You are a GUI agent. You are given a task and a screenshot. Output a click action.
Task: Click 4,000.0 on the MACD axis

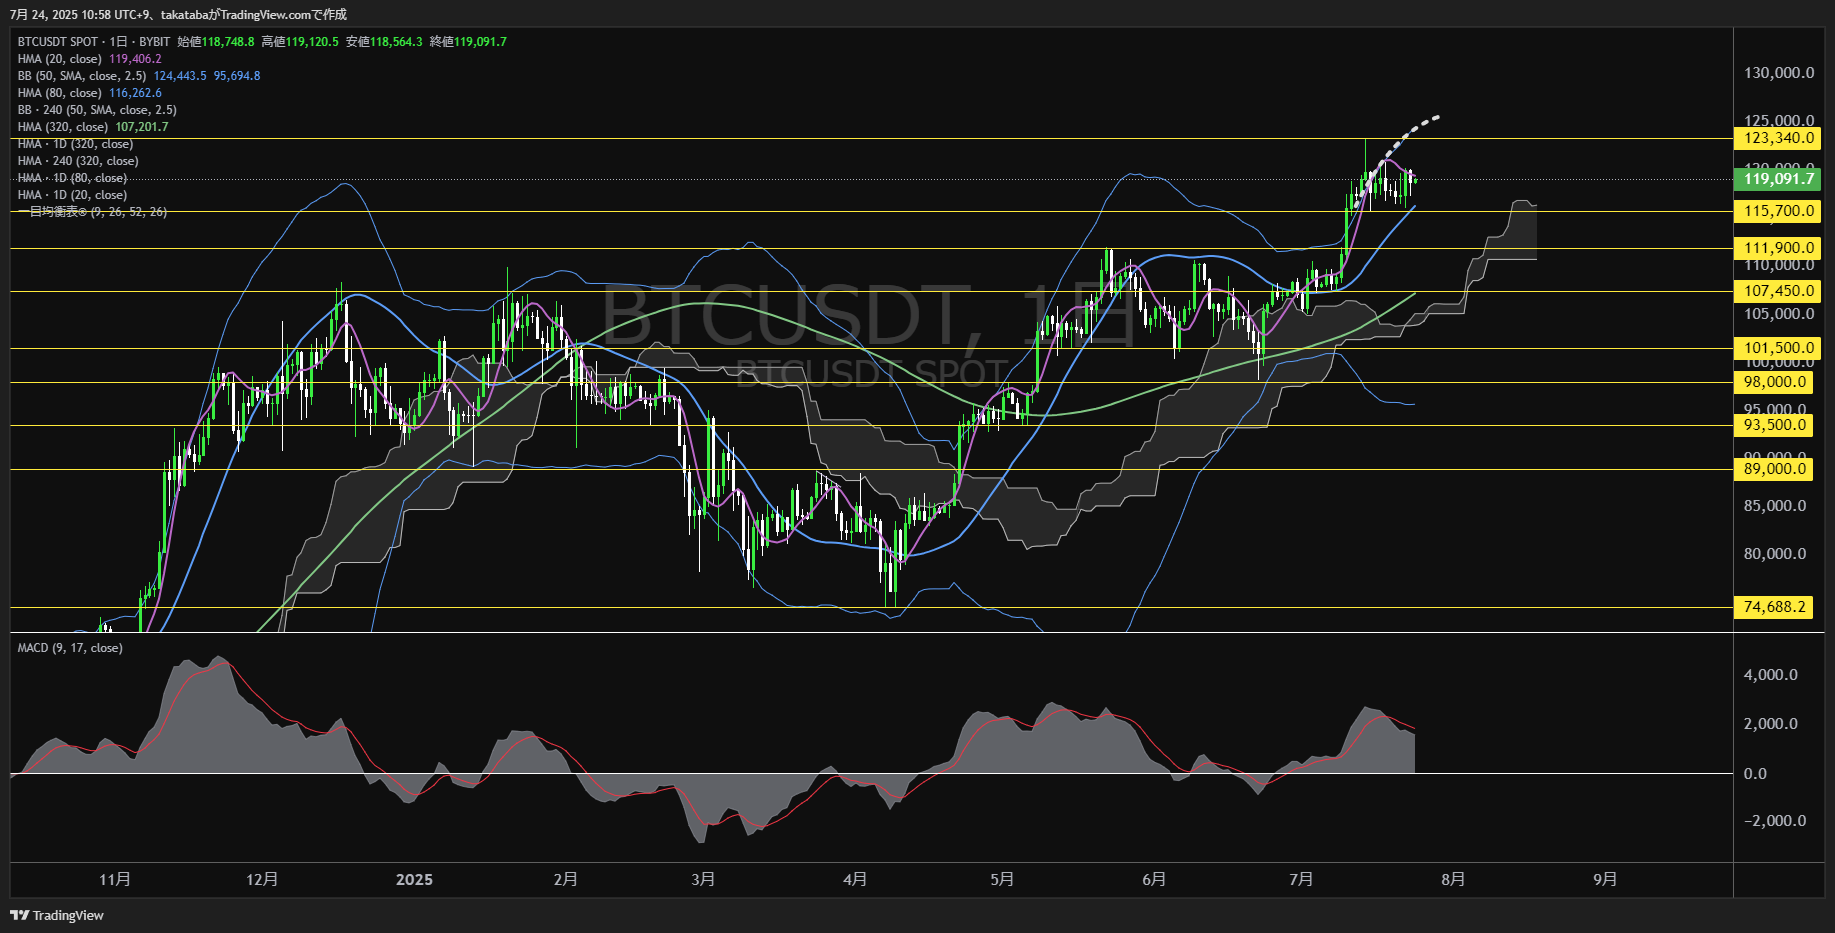(1771, 675)
